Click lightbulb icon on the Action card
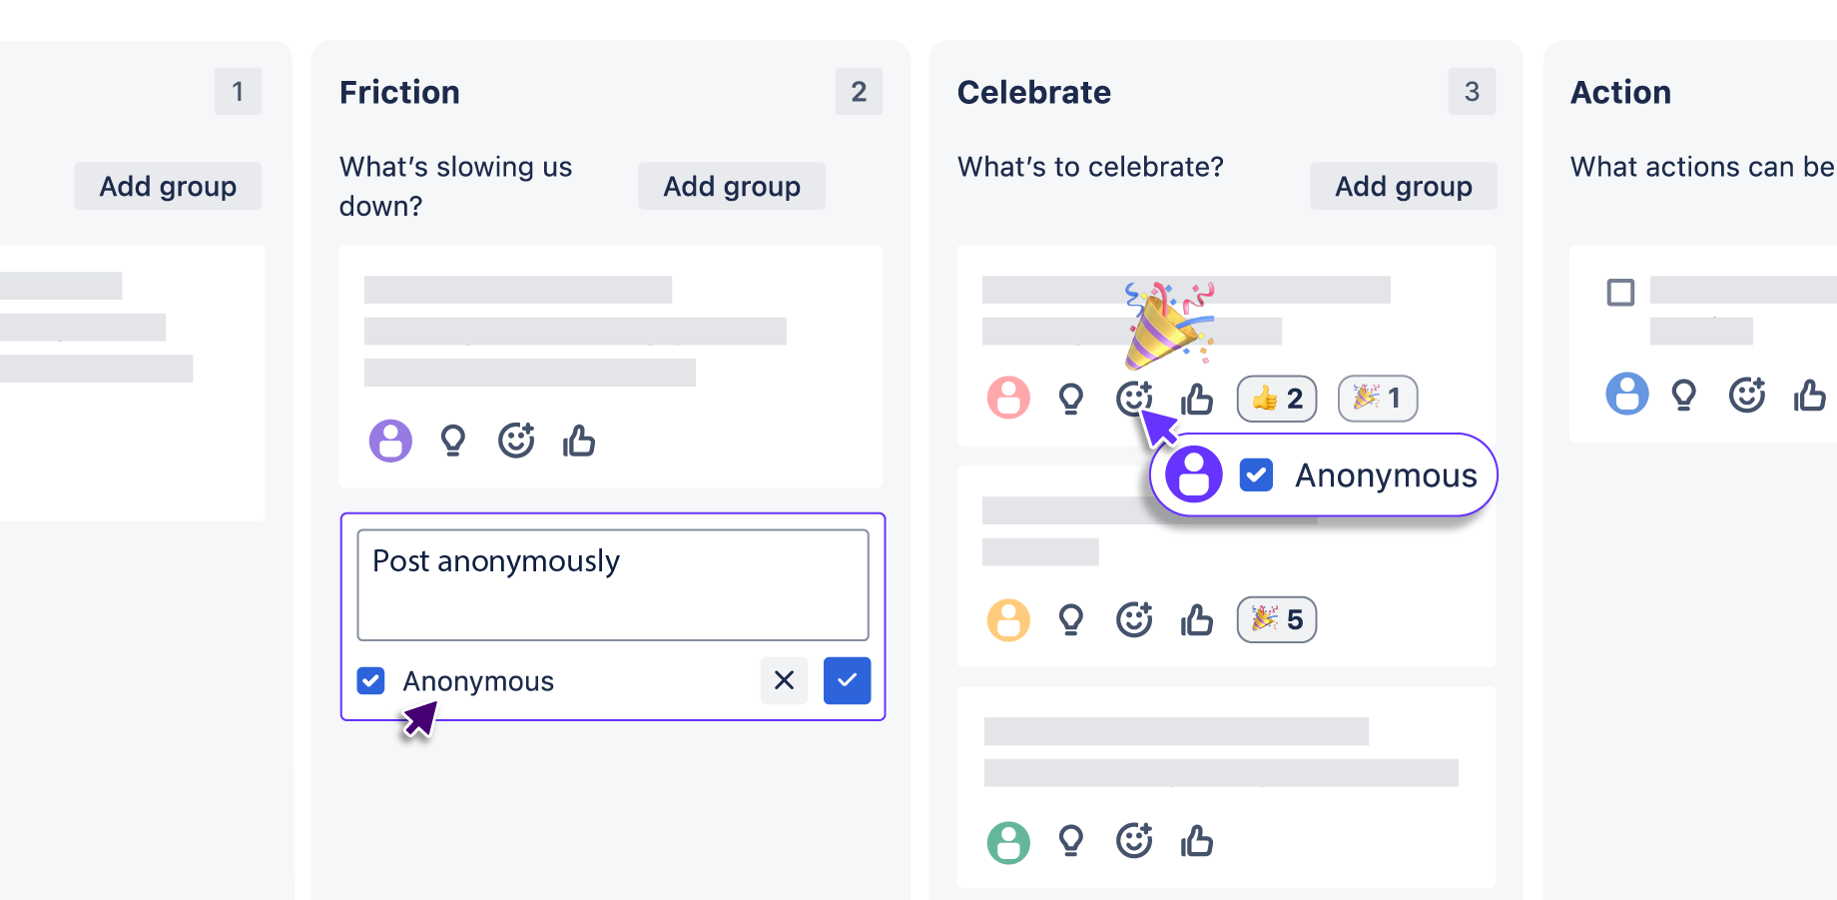The height and width of the screenshot is (900, 1837). pos(1684,395)
